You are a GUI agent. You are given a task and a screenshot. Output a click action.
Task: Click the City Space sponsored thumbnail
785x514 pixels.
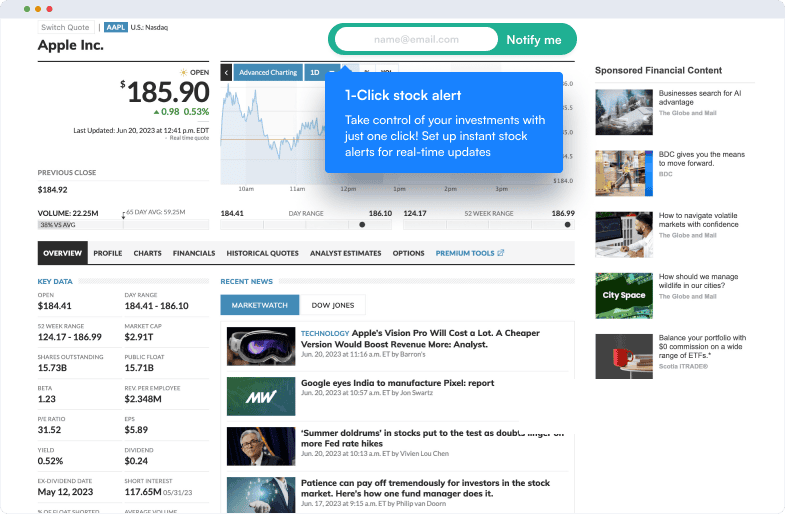click(624, 295)
